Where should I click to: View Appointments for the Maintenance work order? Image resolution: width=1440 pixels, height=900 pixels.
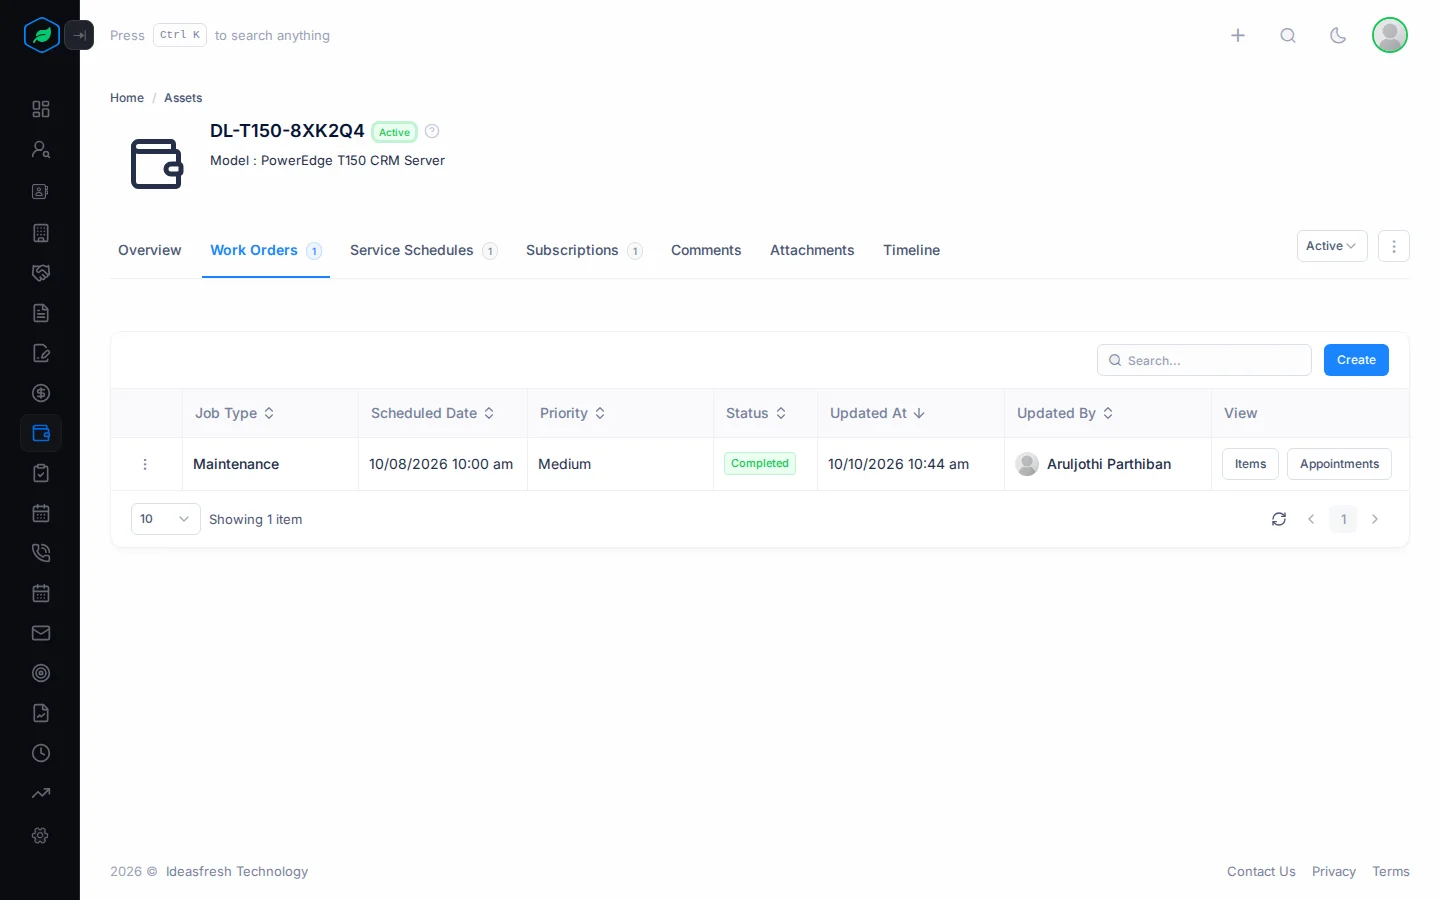[1339, 464]
